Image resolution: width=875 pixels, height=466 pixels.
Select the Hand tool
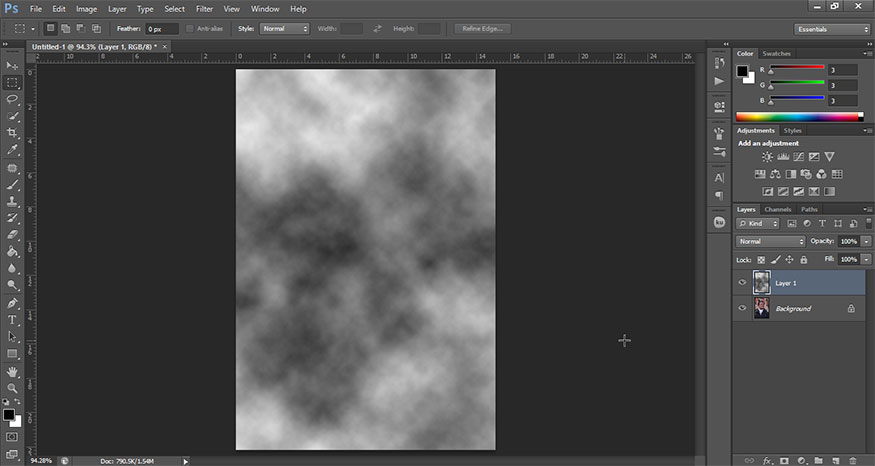(x=12, y=372)
